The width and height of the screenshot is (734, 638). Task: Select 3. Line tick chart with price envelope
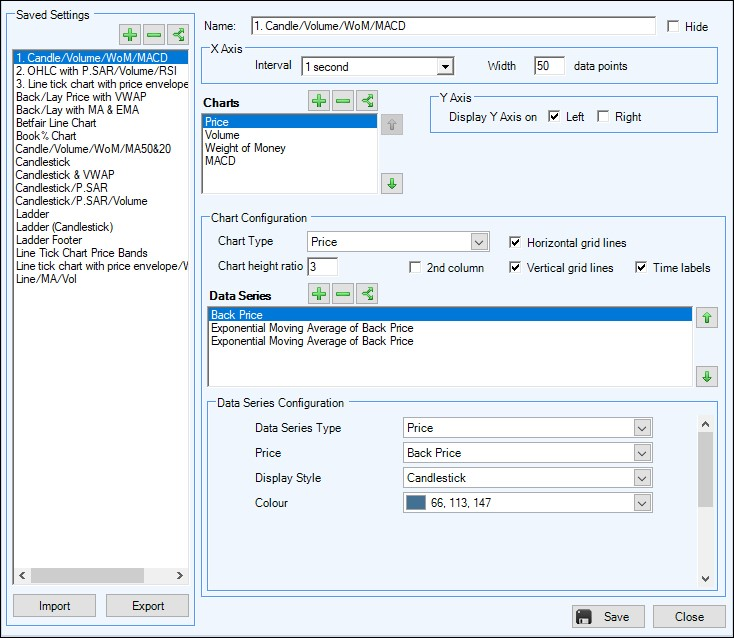click(x=102, y=84)
